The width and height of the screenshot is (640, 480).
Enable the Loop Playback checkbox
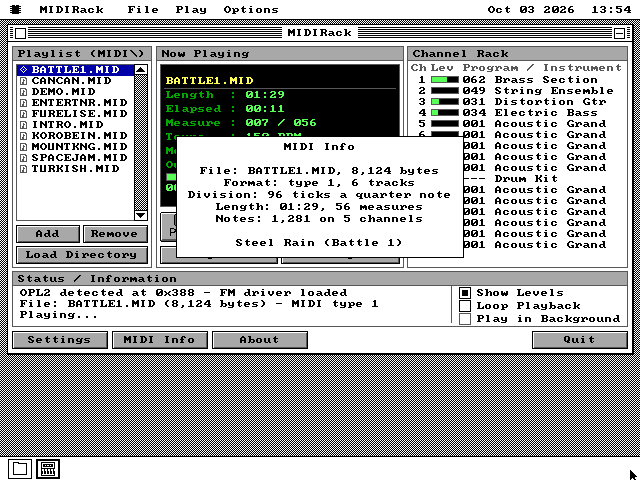click(x=464, y=306)
